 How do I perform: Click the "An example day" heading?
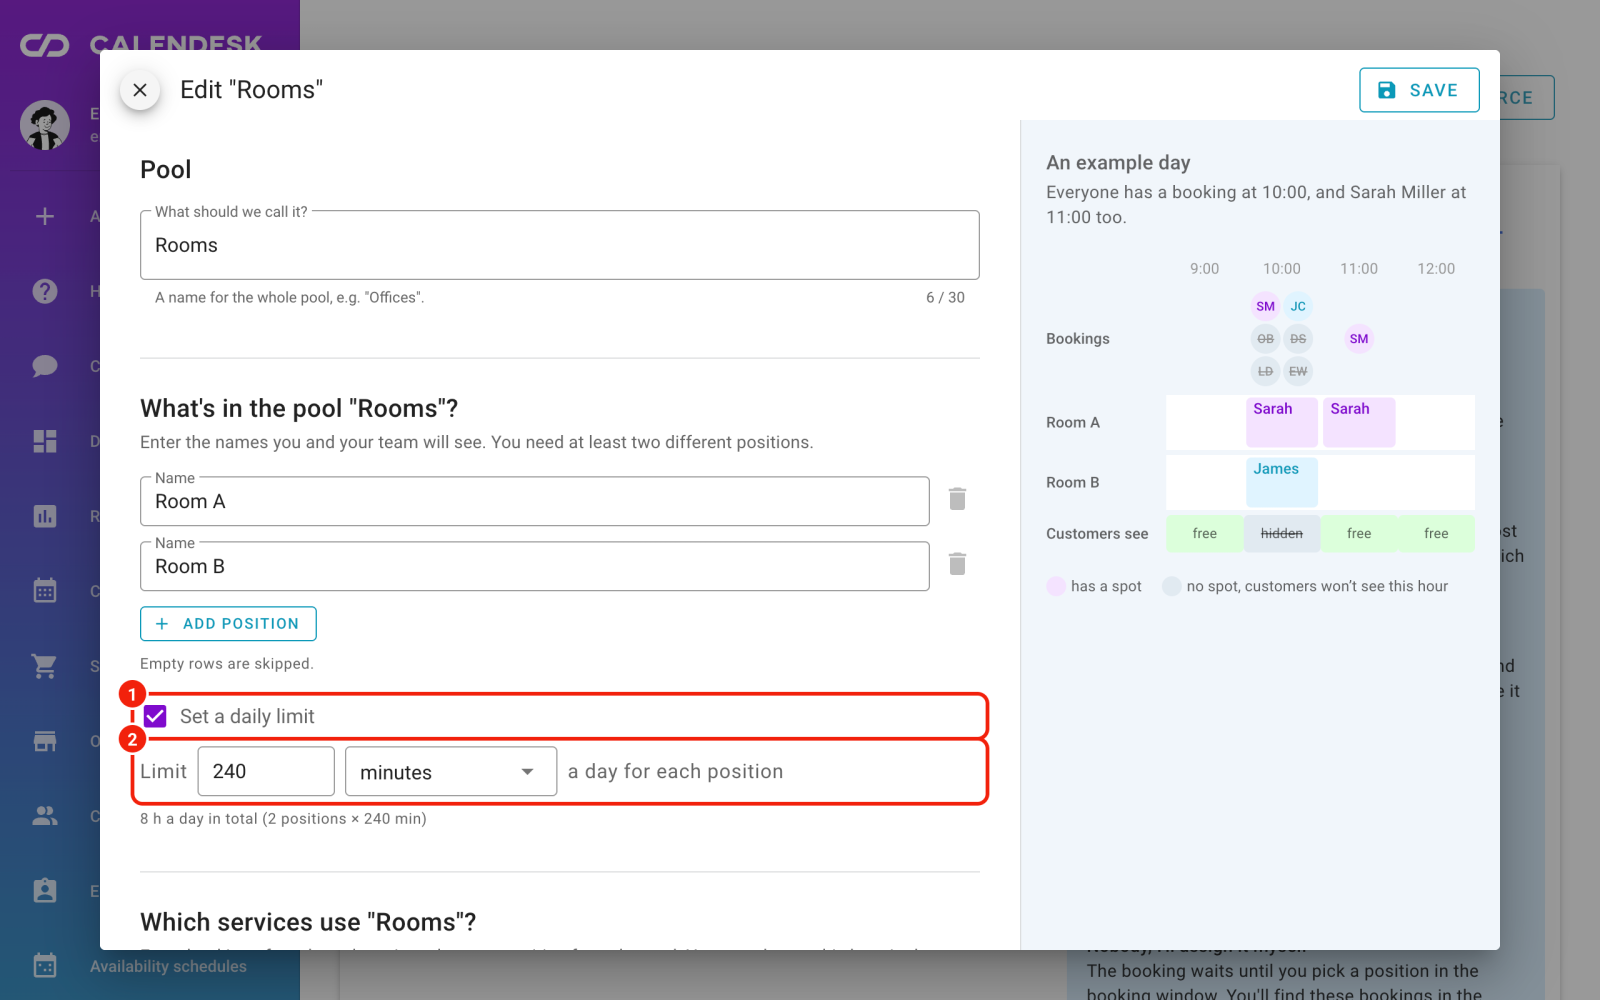[1118, 162]
